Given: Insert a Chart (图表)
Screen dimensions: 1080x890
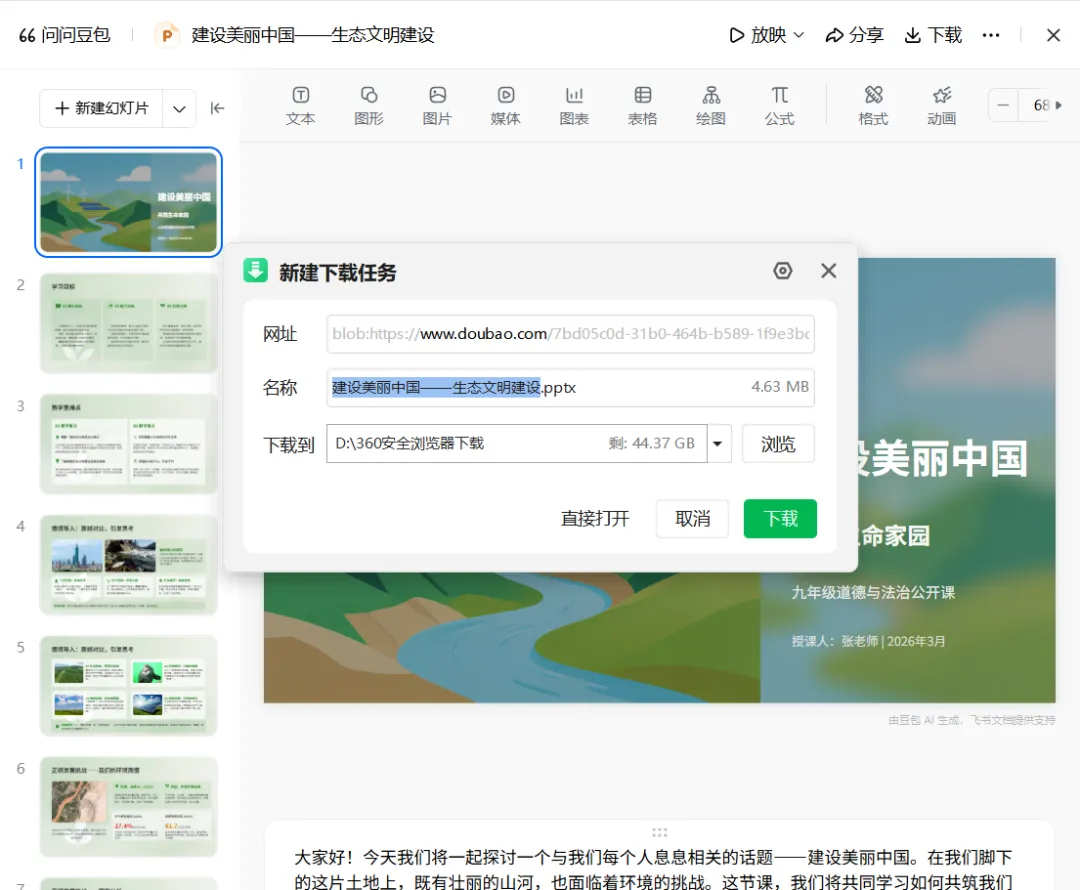Looking at the screenshot, I should 574,105.
